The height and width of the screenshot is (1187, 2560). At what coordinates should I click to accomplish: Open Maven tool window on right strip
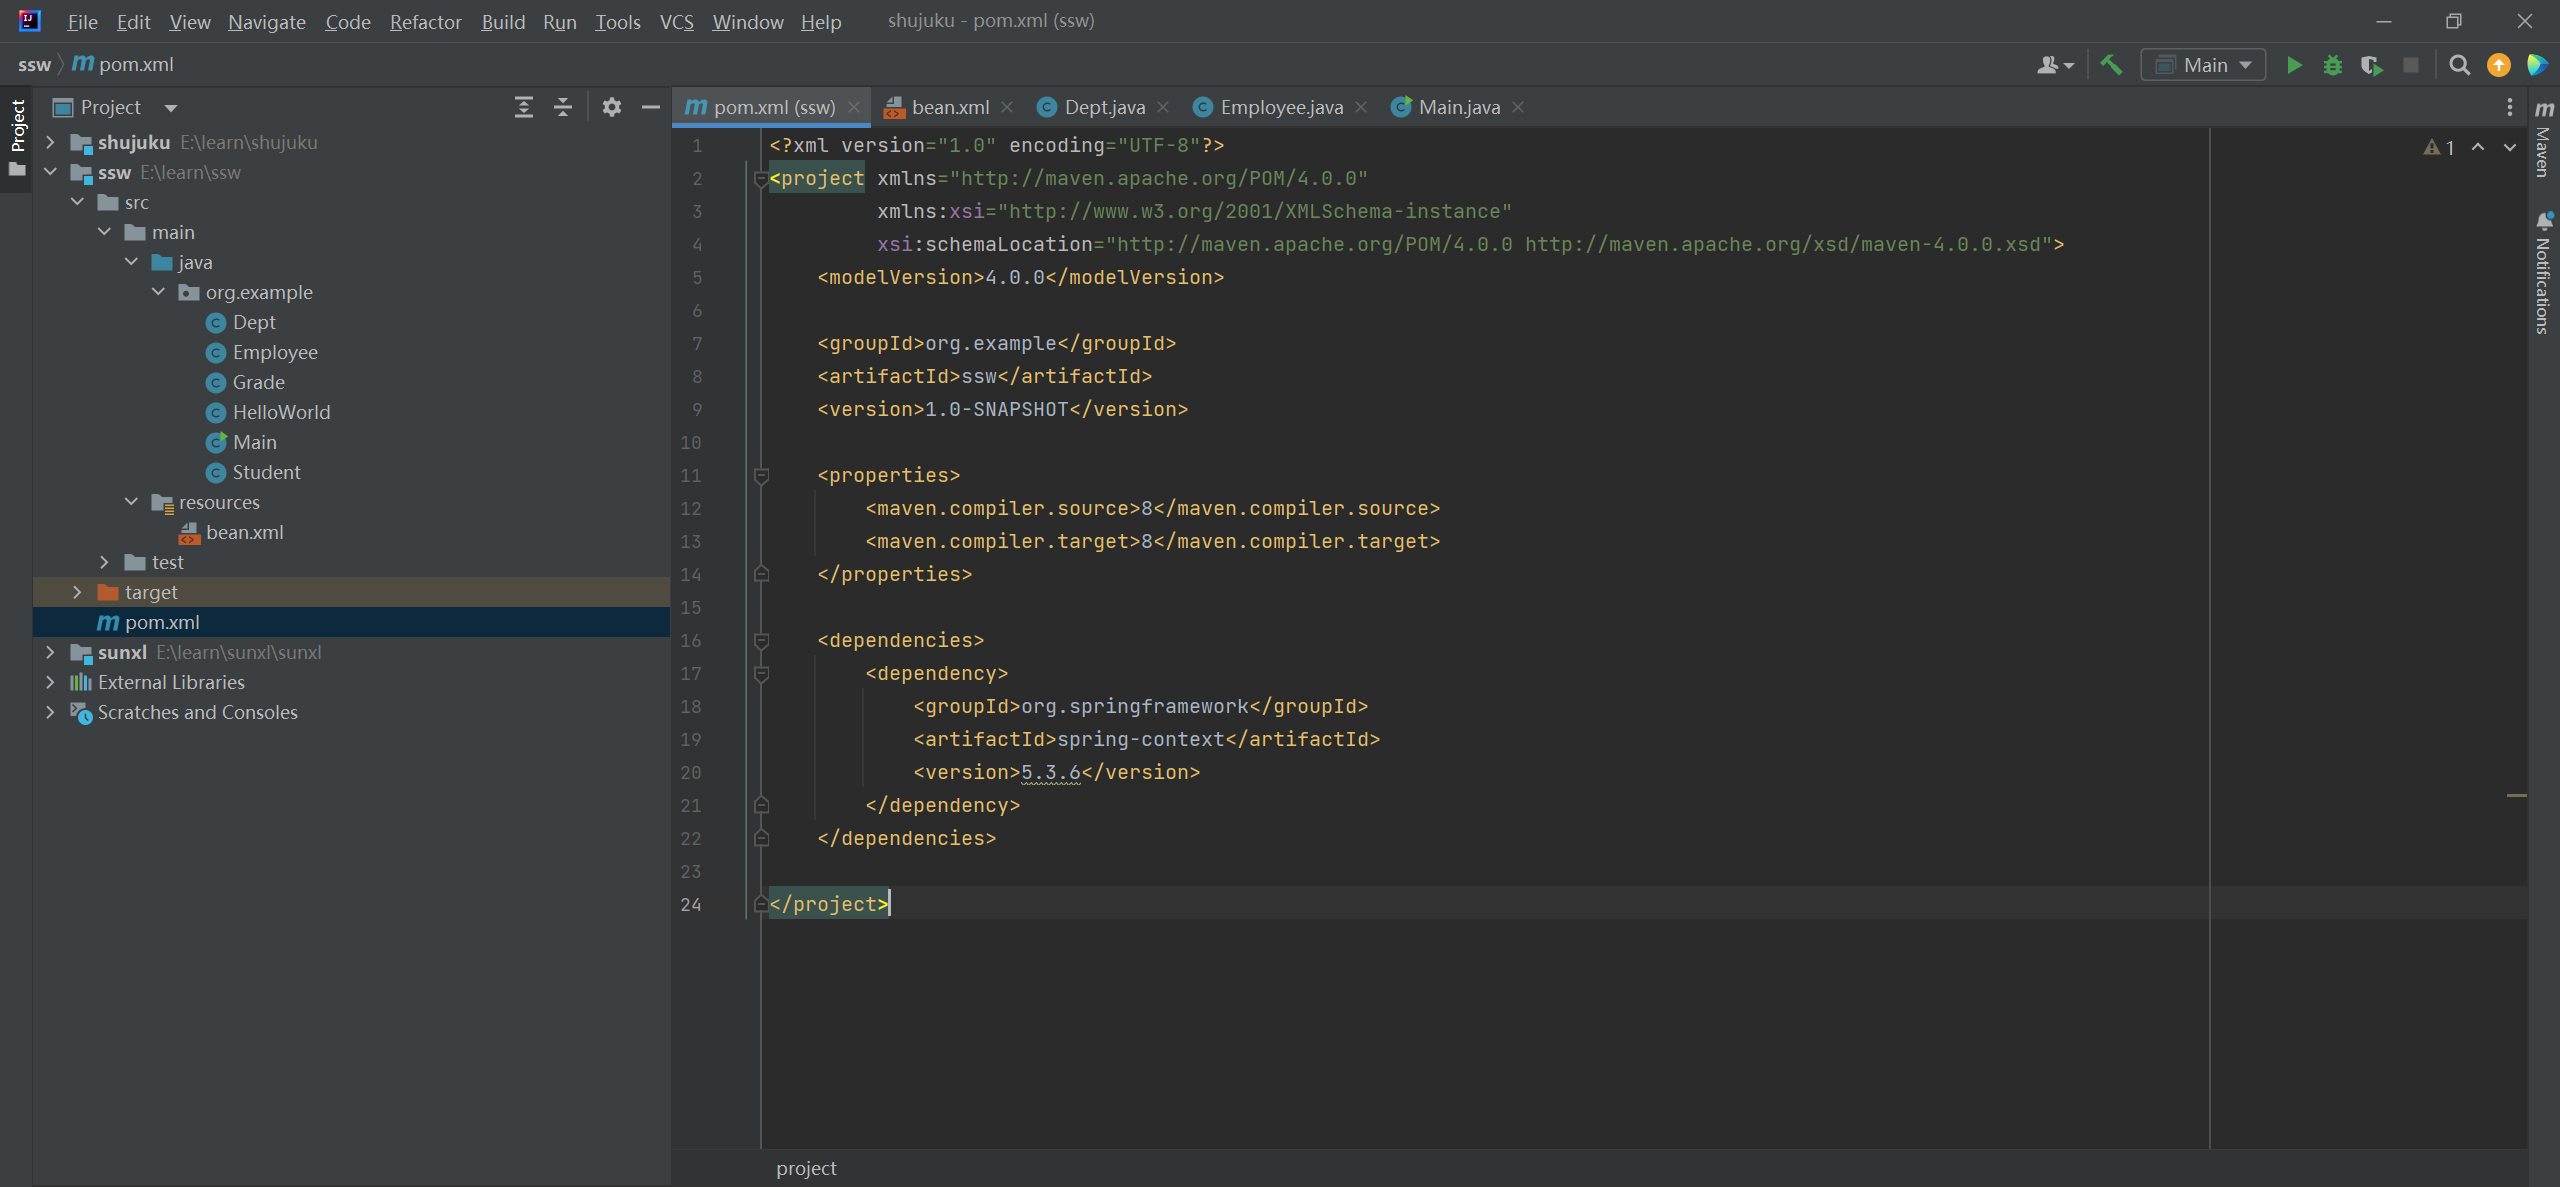pos(2543,140)
